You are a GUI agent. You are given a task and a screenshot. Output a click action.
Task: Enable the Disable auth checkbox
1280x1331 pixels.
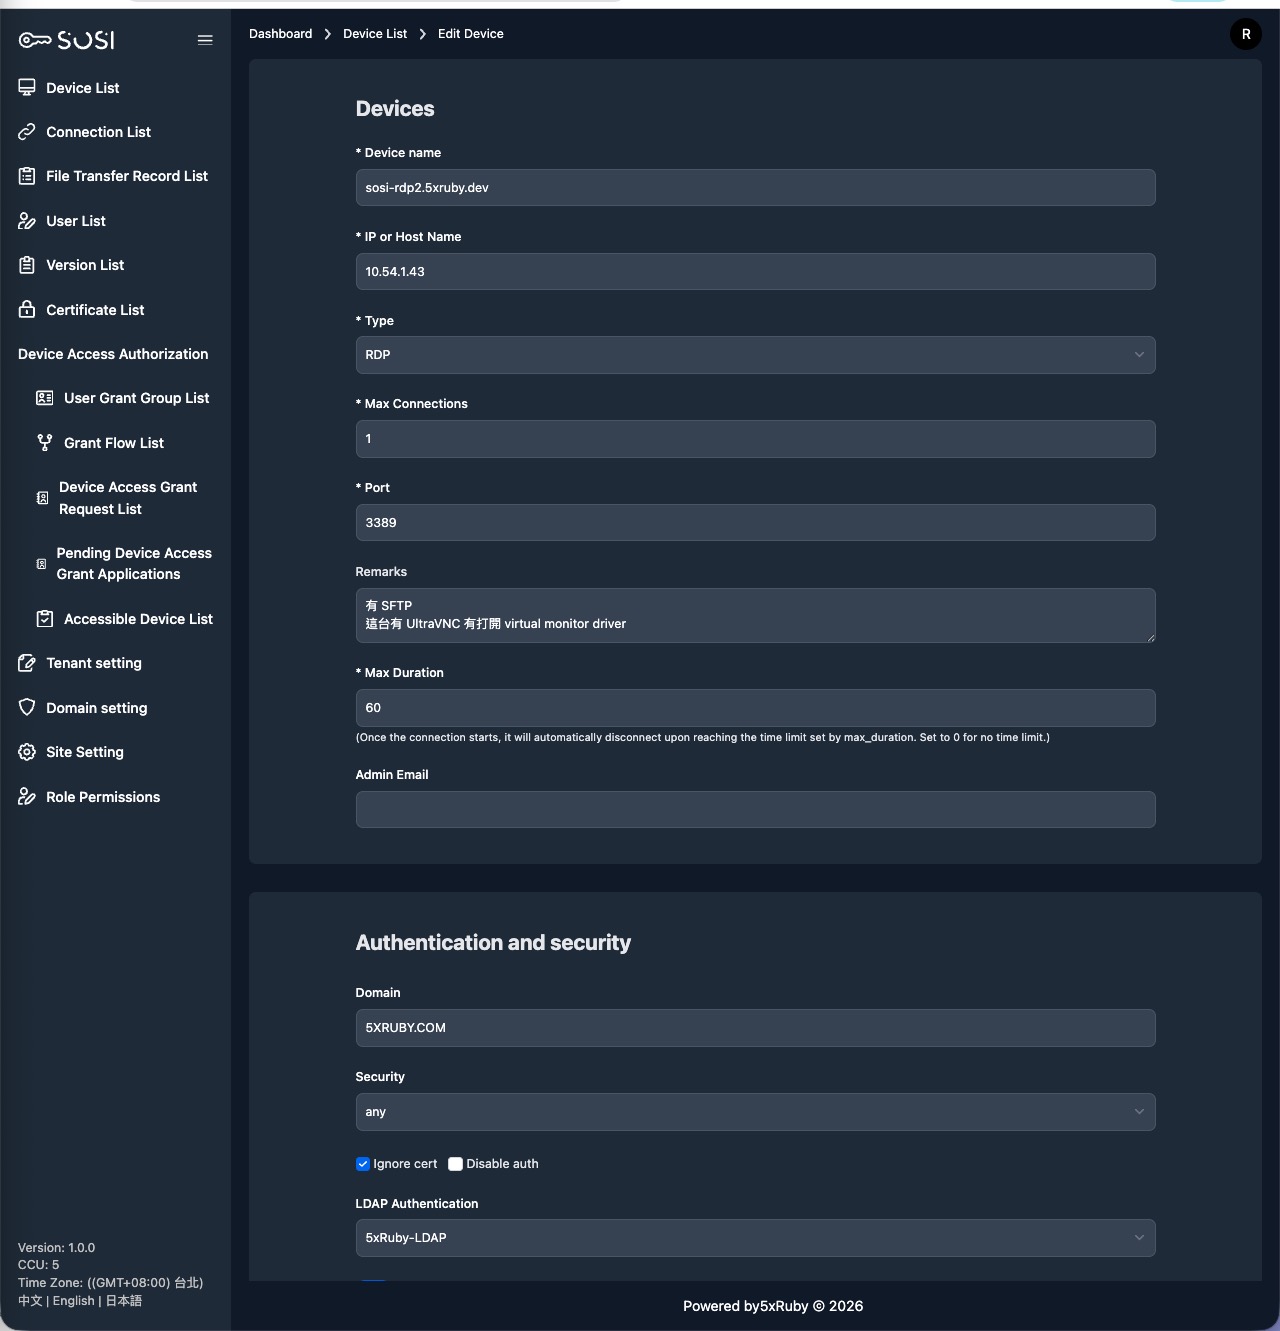click(x=455, y=1164)
